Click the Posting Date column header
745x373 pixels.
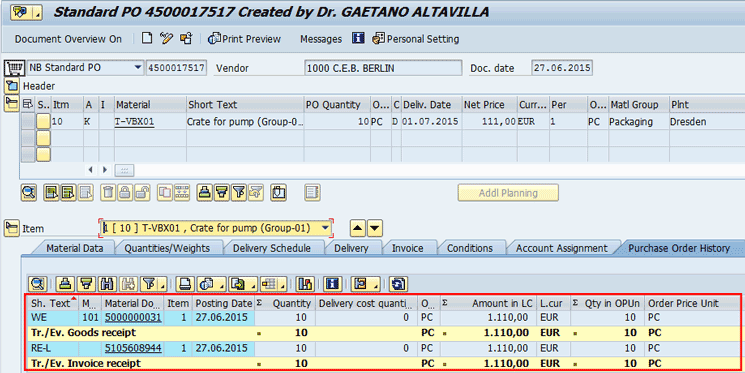(x=223, y=303)
